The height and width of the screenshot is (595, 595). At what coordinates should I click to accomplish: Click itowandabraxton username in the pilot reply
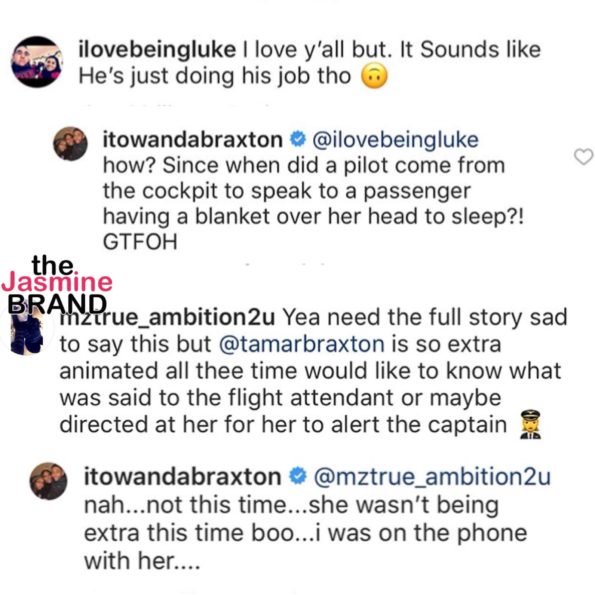click(x=193, y=140)
